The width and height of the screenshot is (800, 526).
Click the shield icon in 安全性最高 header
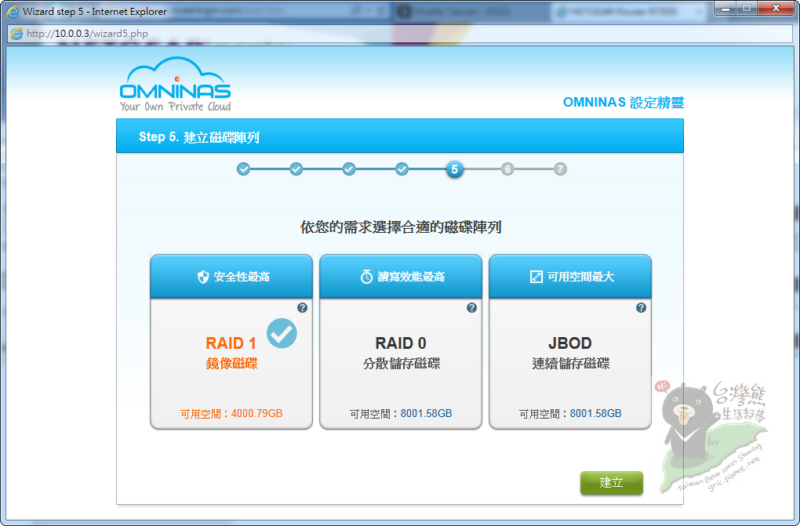[203, 277]
